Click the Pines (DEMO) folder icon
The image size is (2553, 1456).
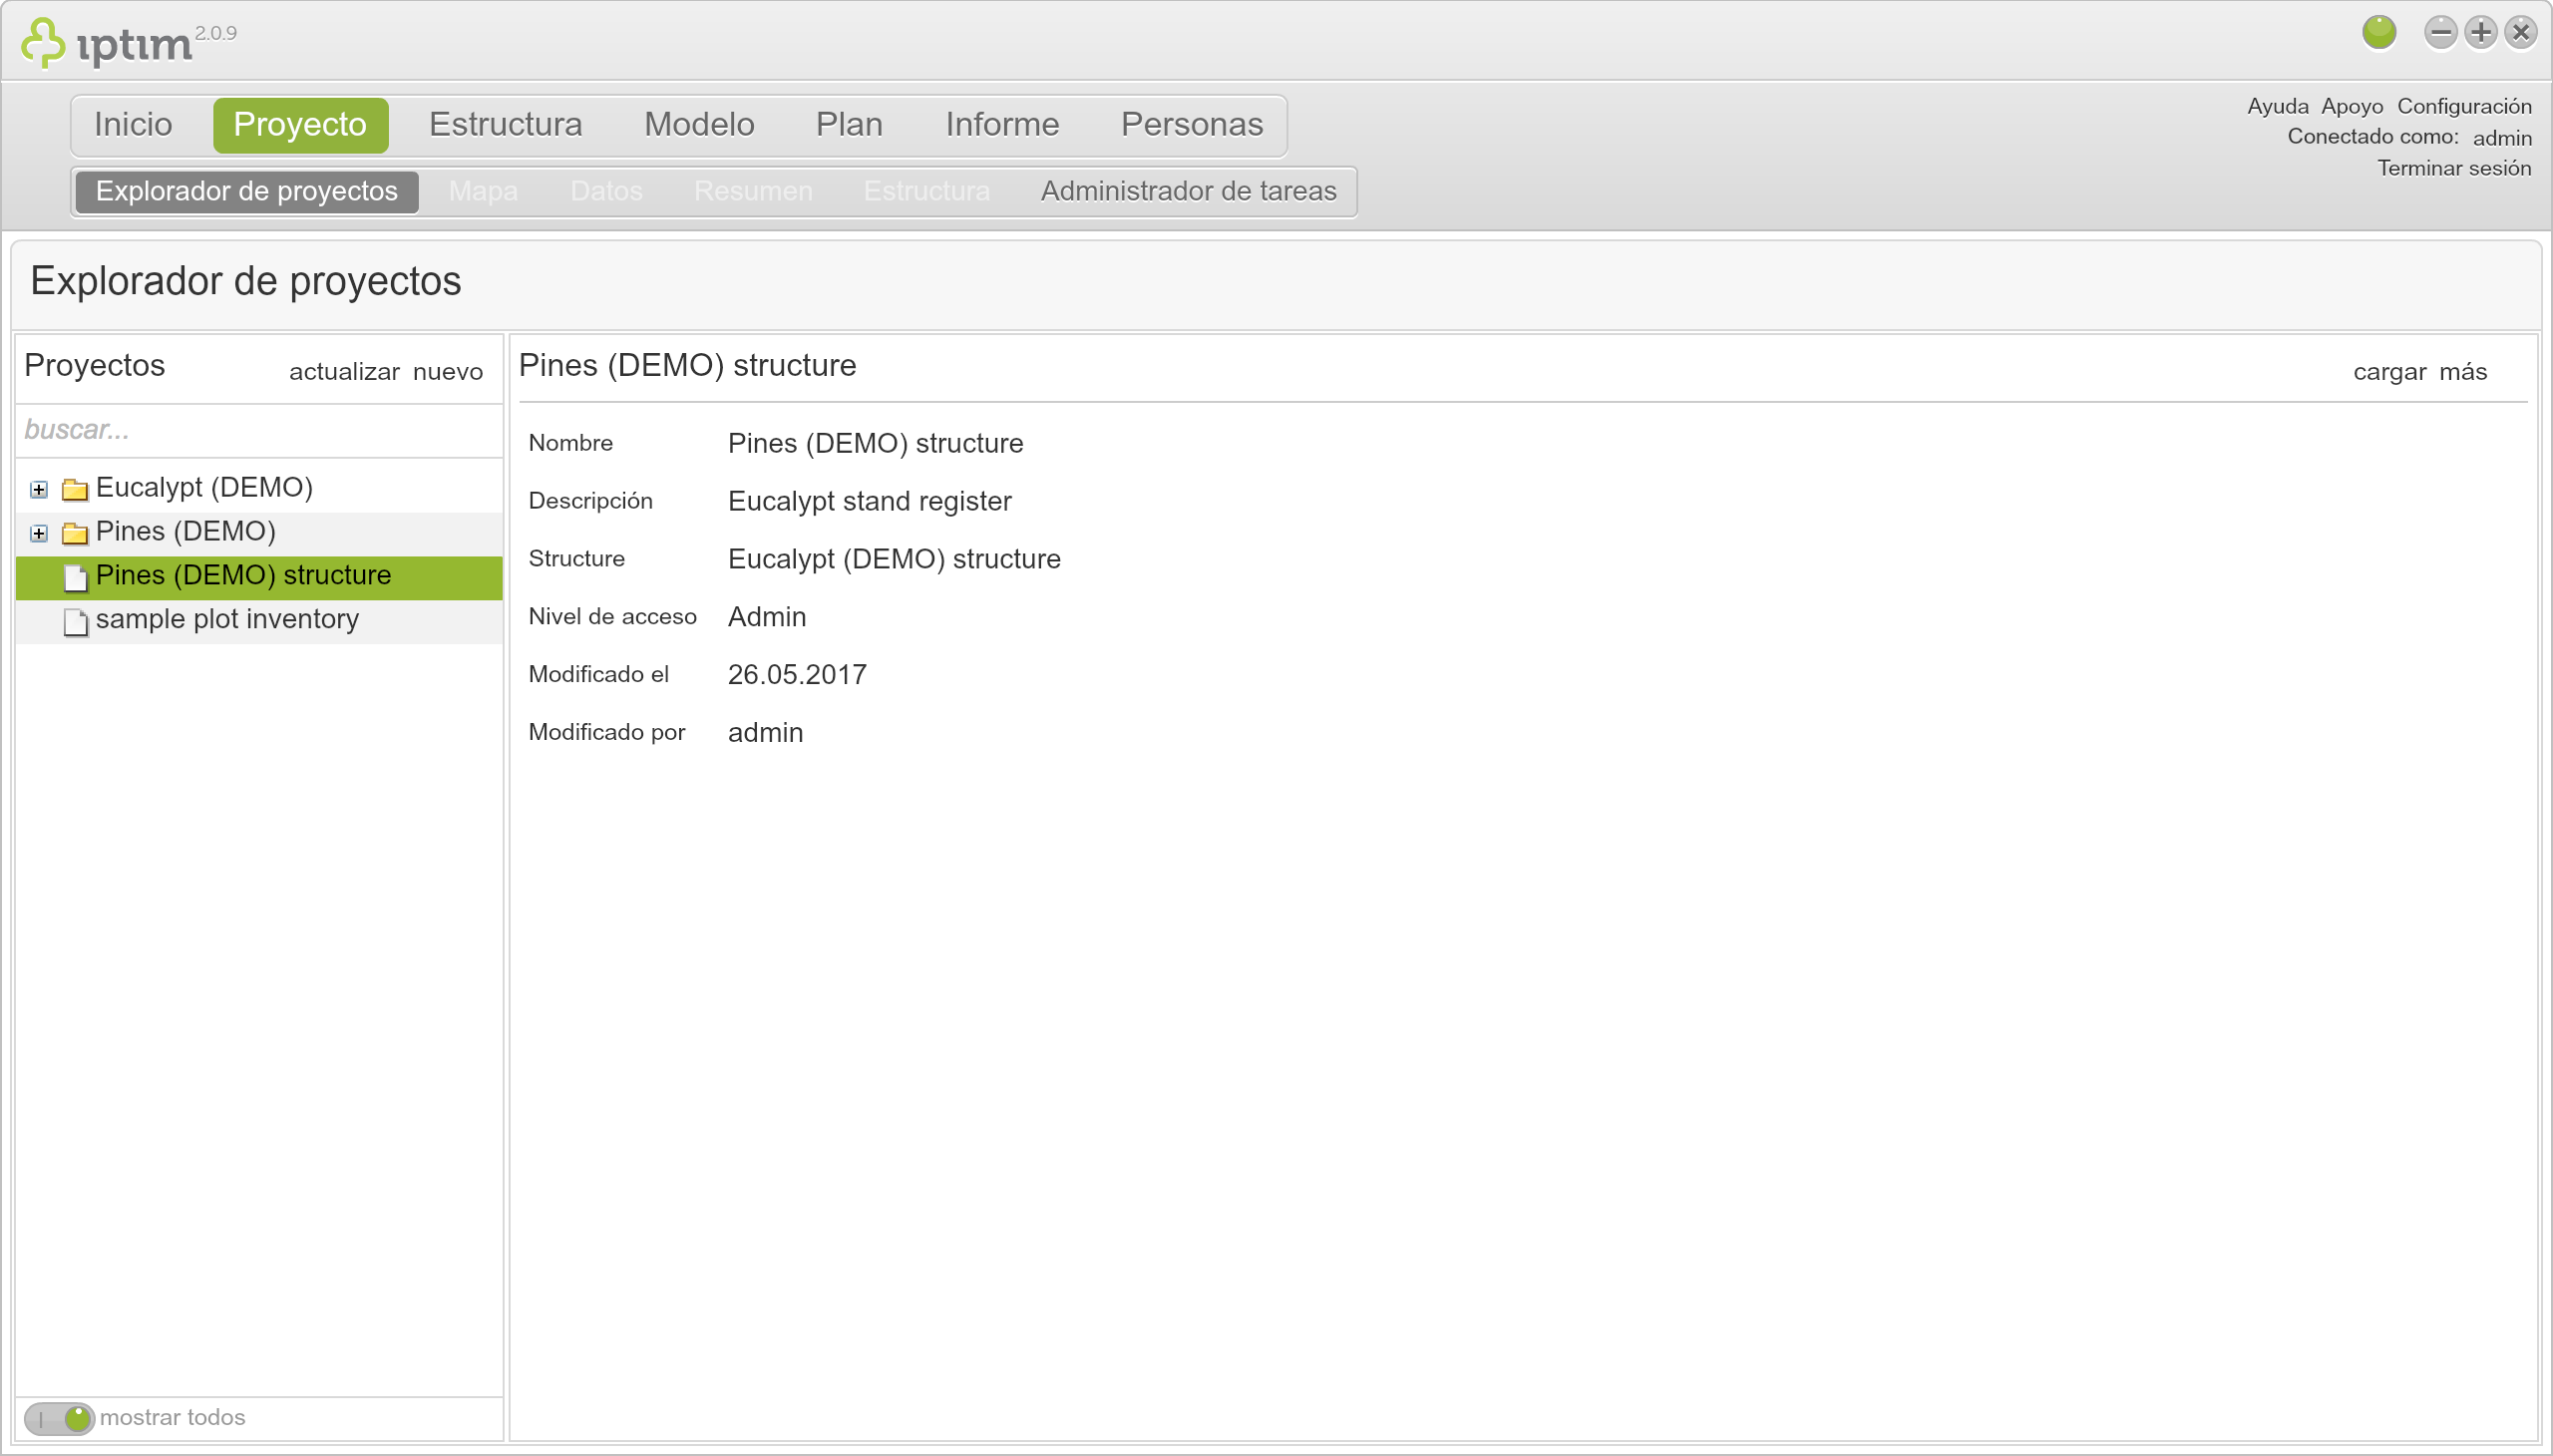pyautogui.click(x=75, y=533)
